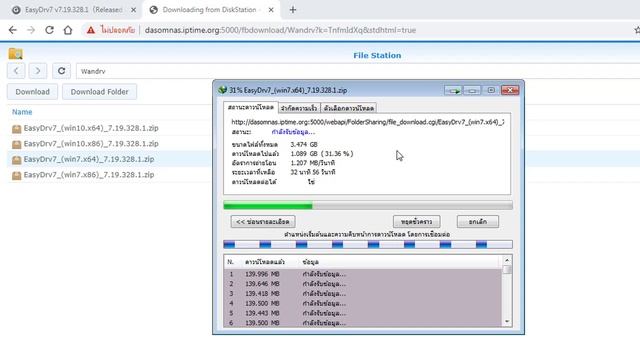
Task: Open the download status tab (สถานะดาวน์โหลด)
Action: click(x=251, y=107)
